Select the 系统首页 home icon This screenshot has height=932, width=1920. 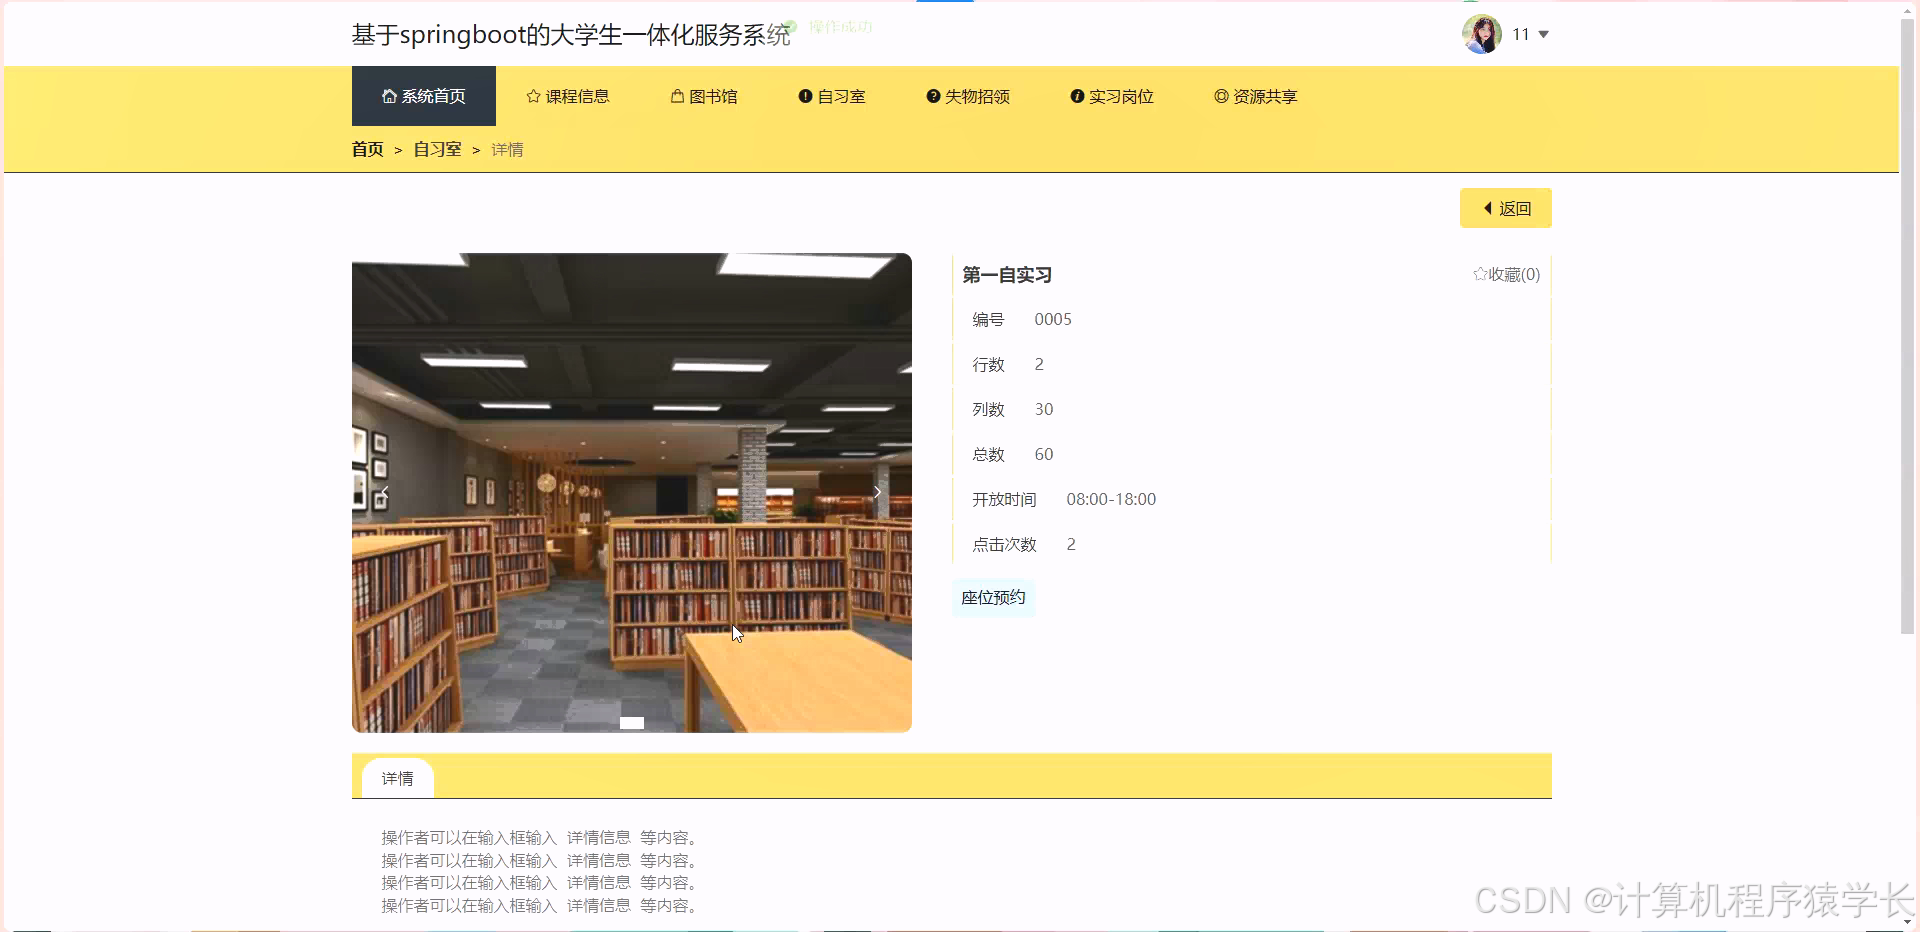pos(388,96)
